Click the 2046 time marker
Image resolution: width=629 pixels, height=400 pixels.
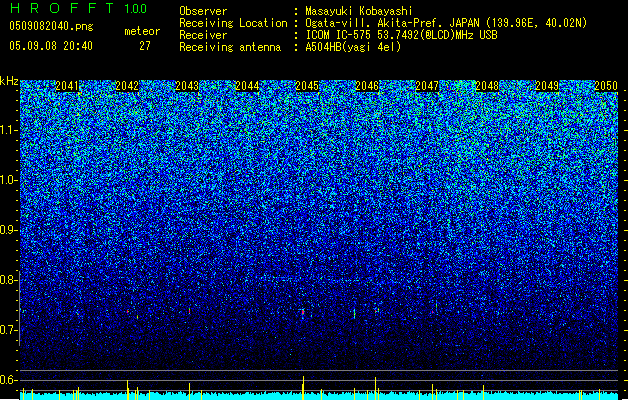[x=367, y=86]
